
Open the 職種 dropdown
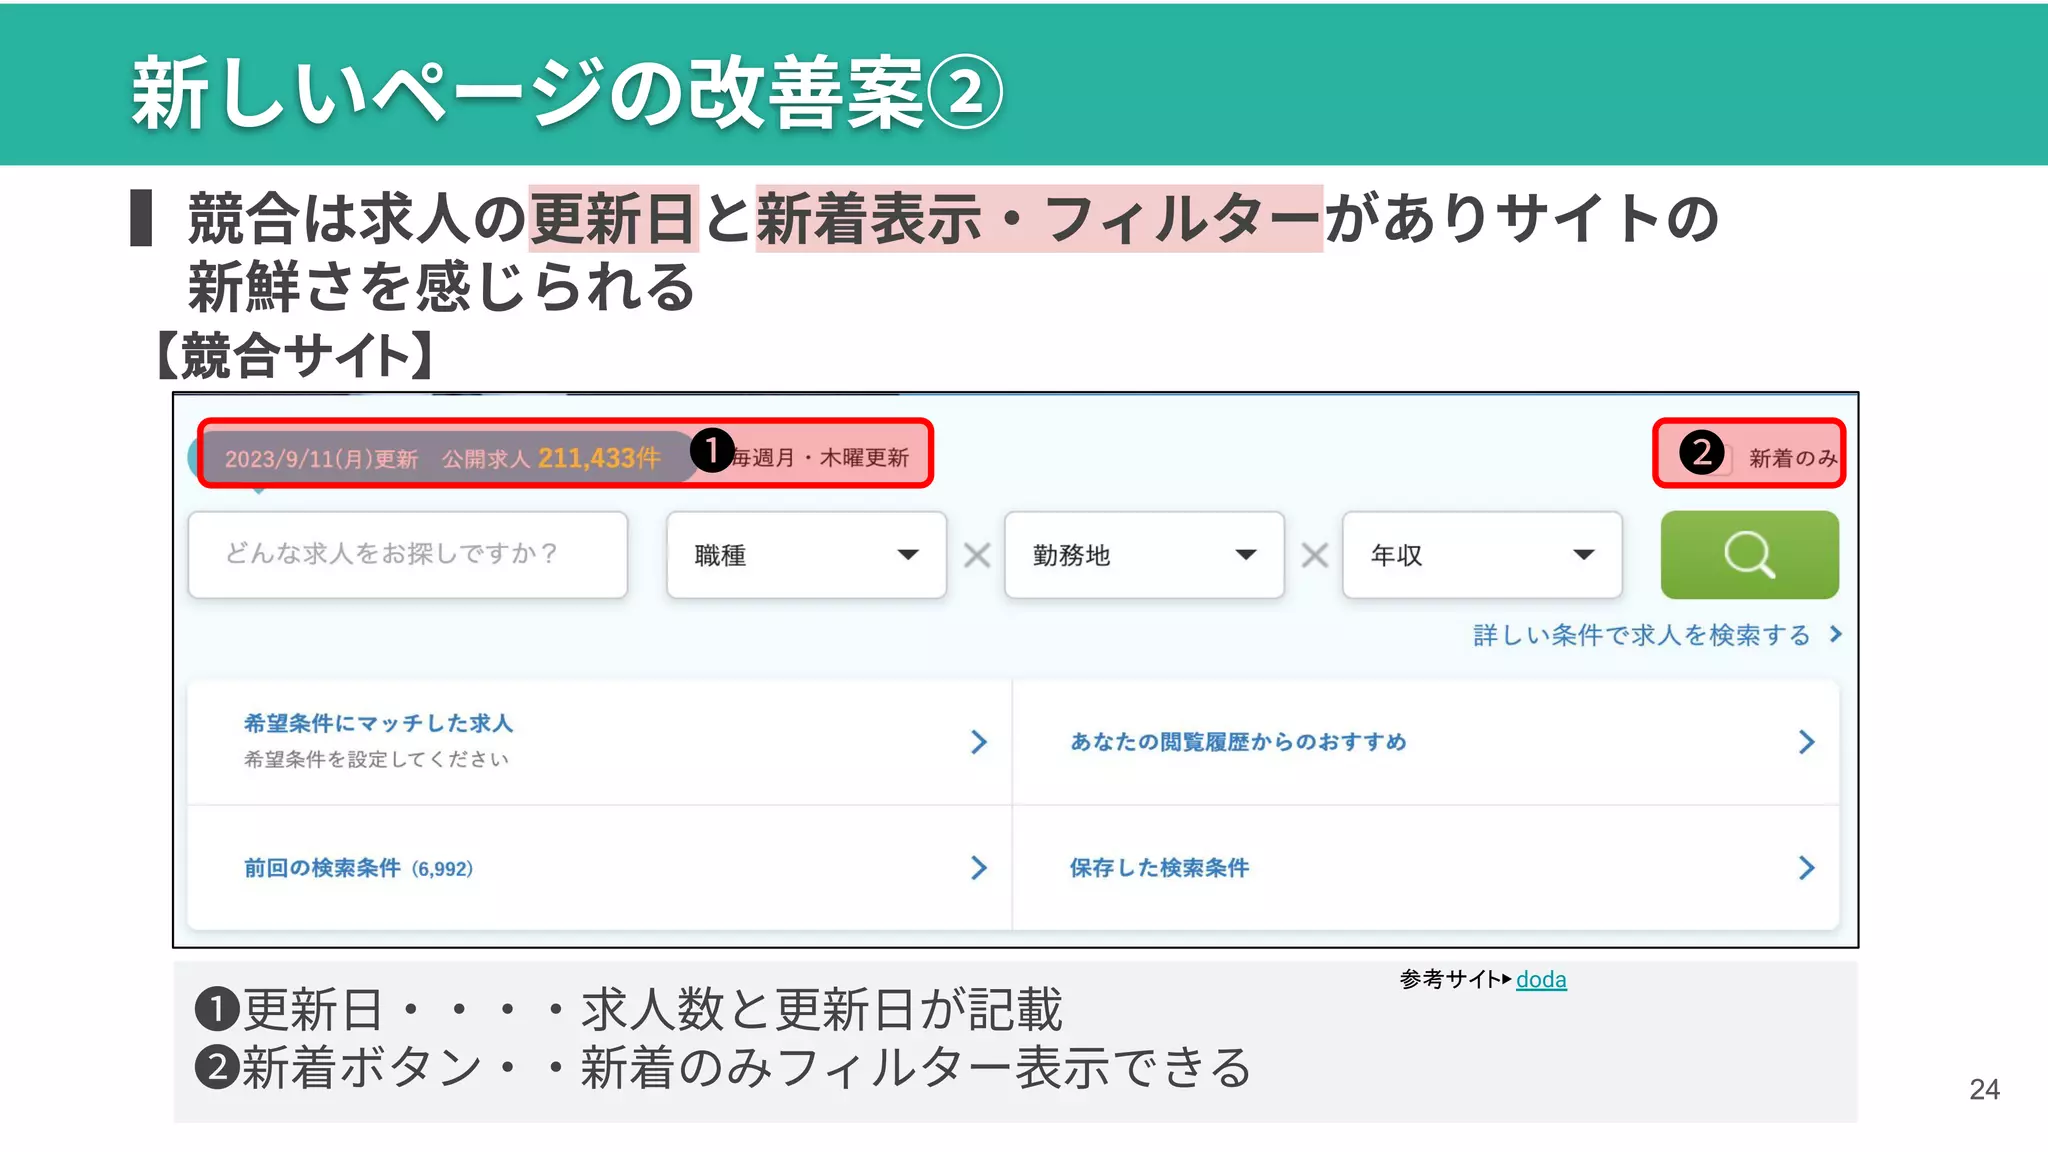coord(806,555)
